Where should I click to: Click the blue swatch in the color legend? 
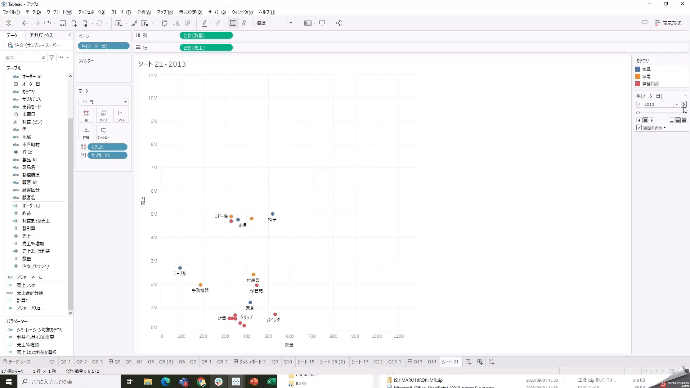point(638,70)
